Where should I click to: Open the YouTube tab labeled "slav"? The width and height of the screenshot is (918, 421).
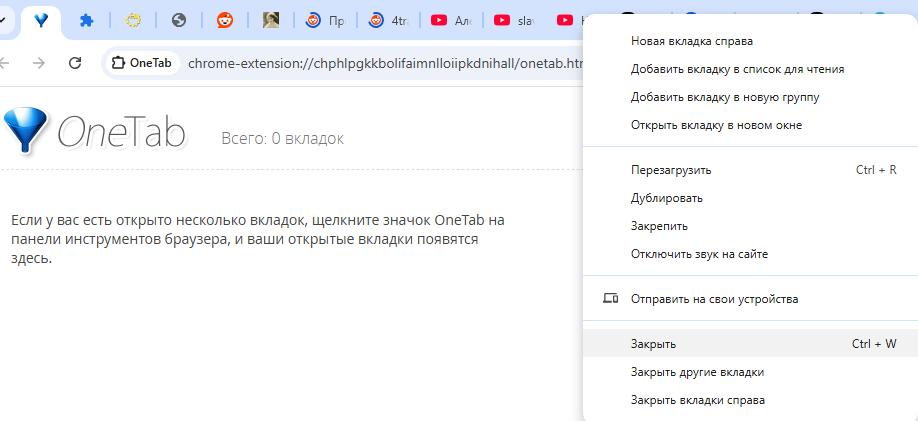point(515,21)
